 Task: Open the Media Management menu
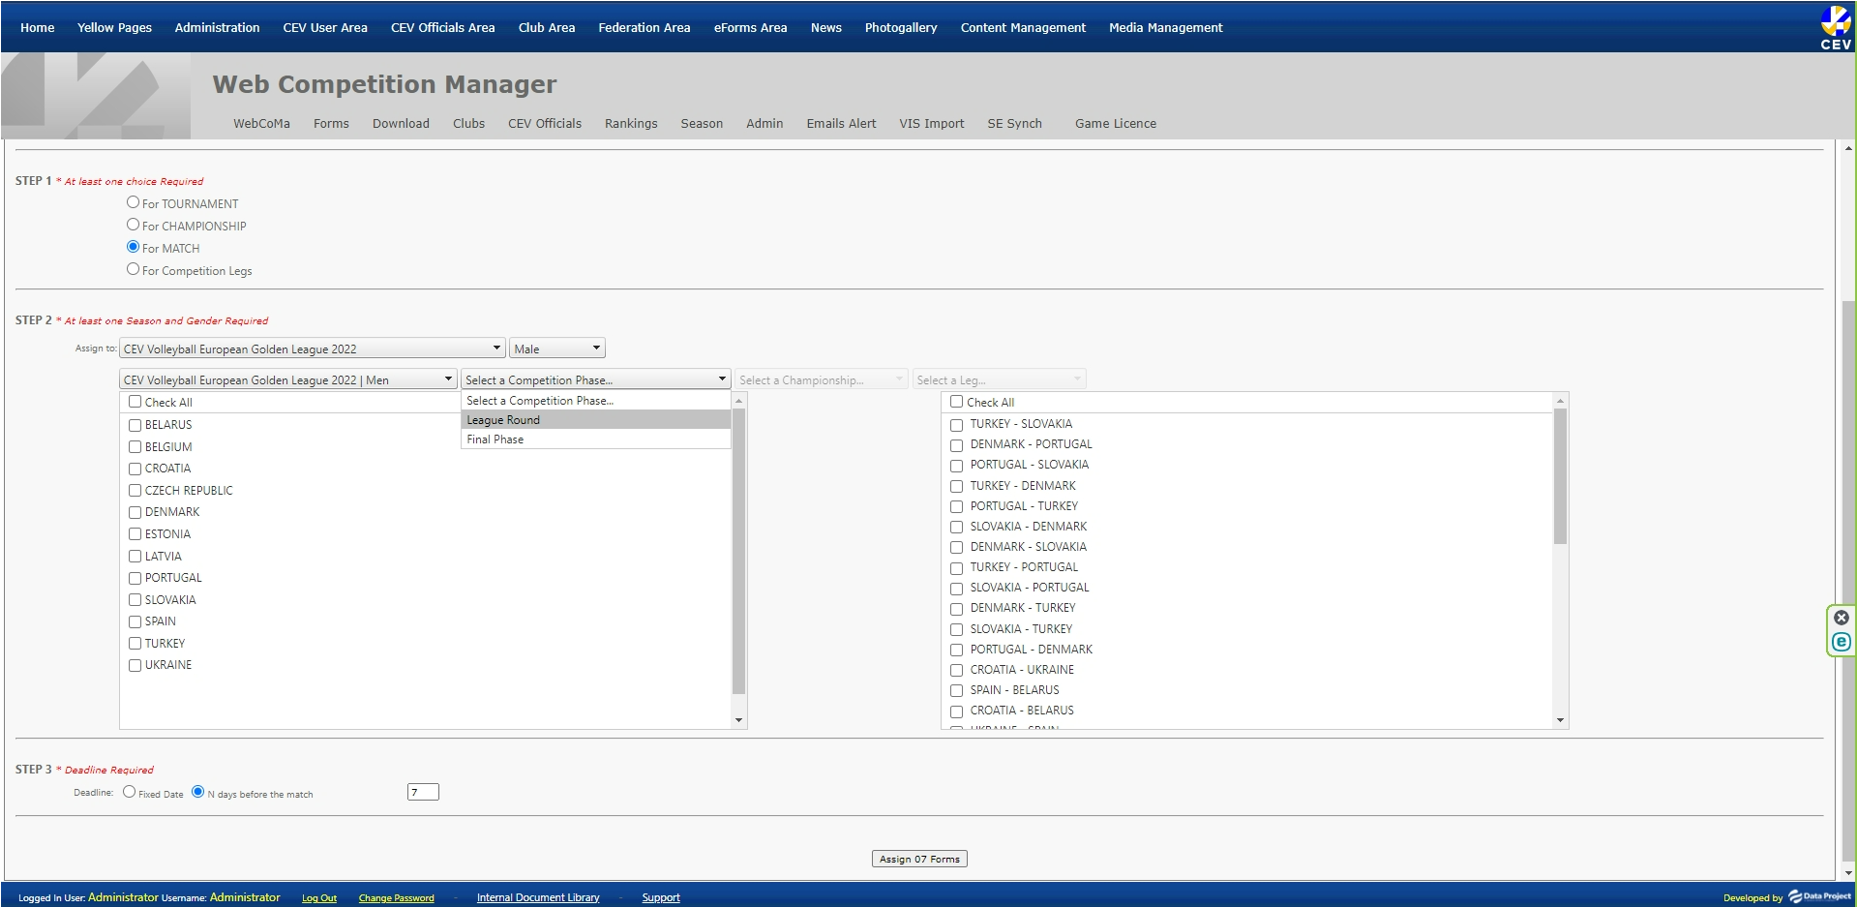(1166, 28)
